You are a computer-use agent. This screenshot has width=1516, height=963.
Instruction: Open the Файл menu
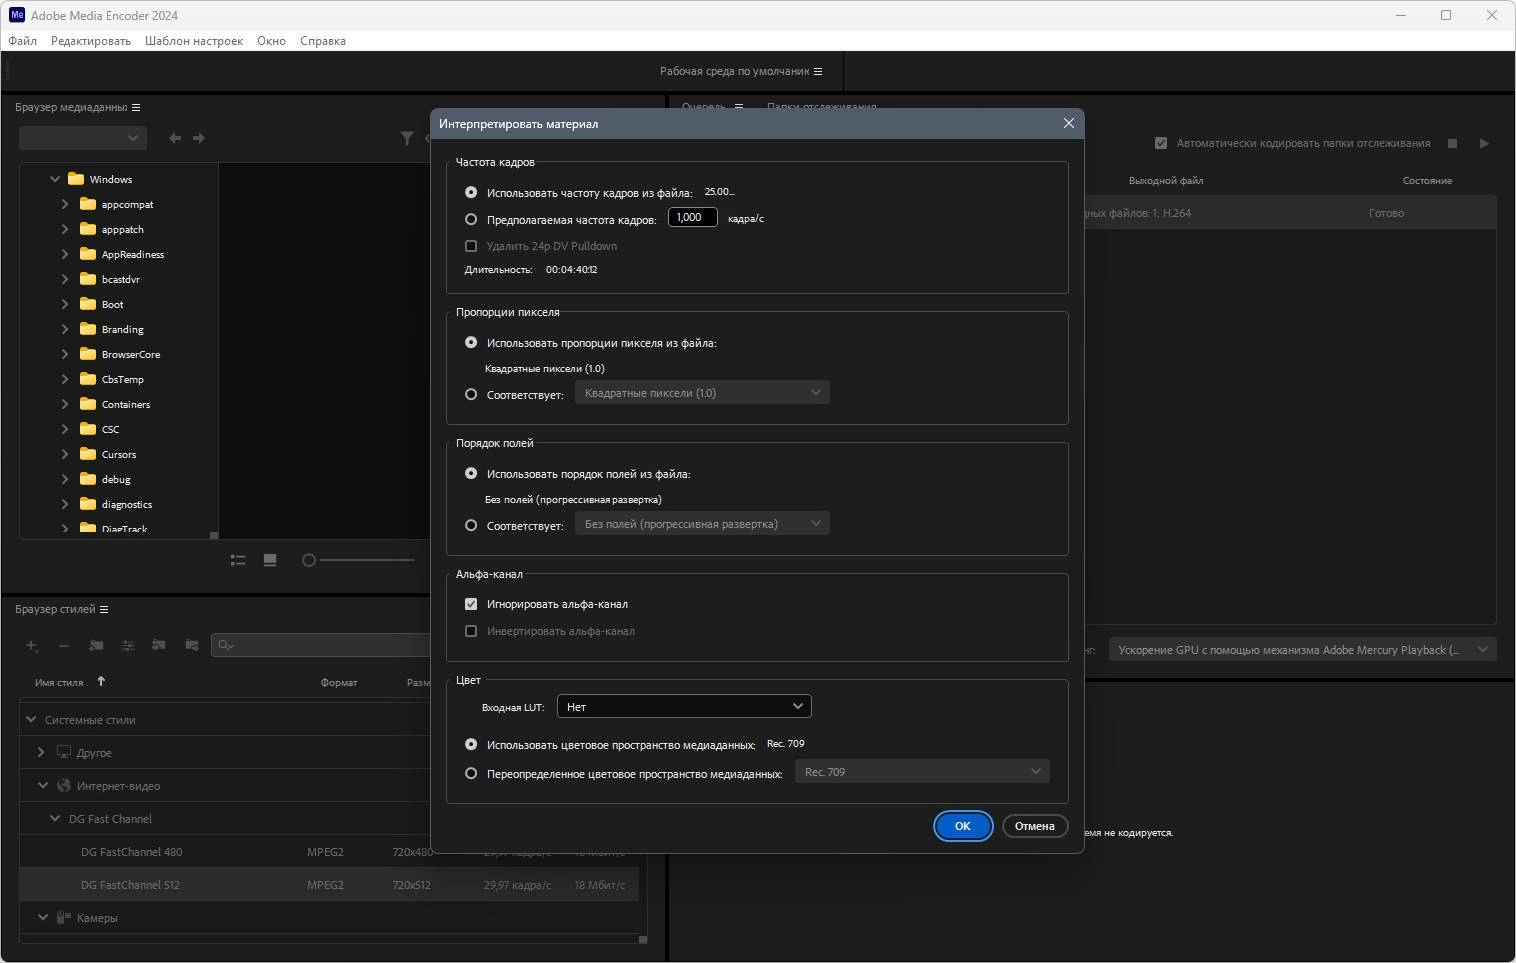pyautogui.click(x=22, y=41)
